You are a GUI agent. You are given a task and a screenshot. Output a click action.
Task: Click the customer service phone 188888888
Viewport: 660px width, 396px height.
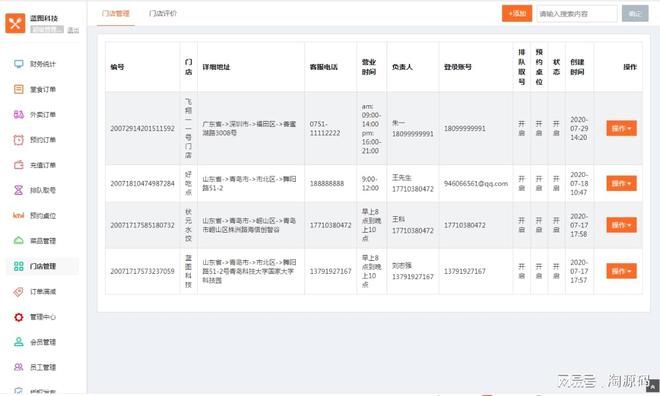click(x=327, y=183)
